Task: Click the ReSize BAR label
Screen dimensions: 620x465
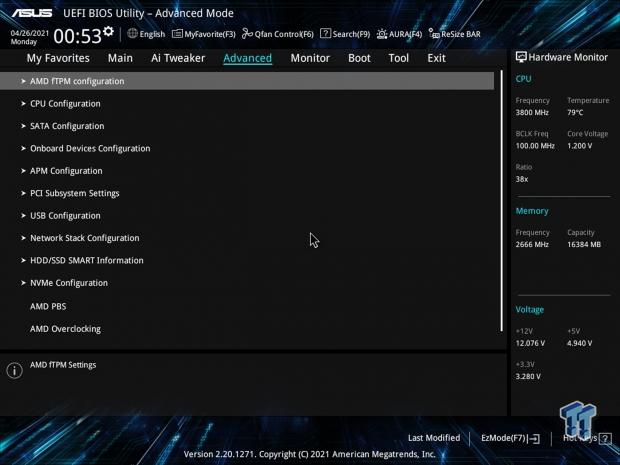Action: click(x=461, y=34)
